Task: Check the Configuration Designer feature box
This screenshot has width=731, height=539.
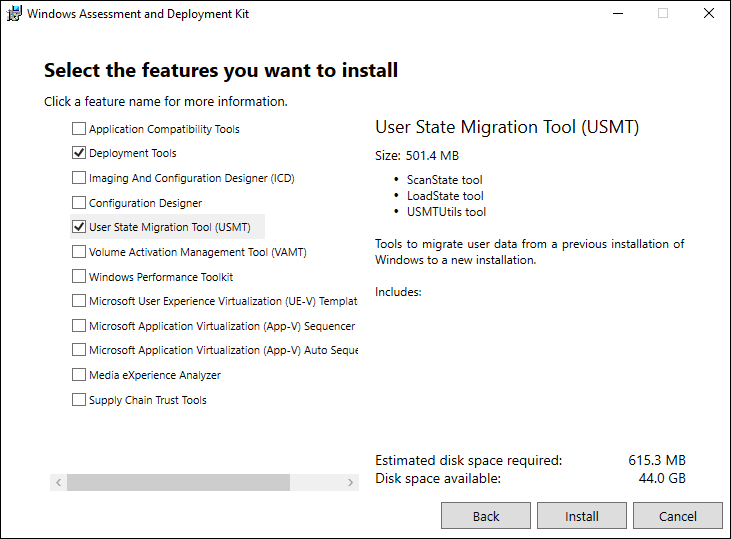Action: tap(79, 203)
